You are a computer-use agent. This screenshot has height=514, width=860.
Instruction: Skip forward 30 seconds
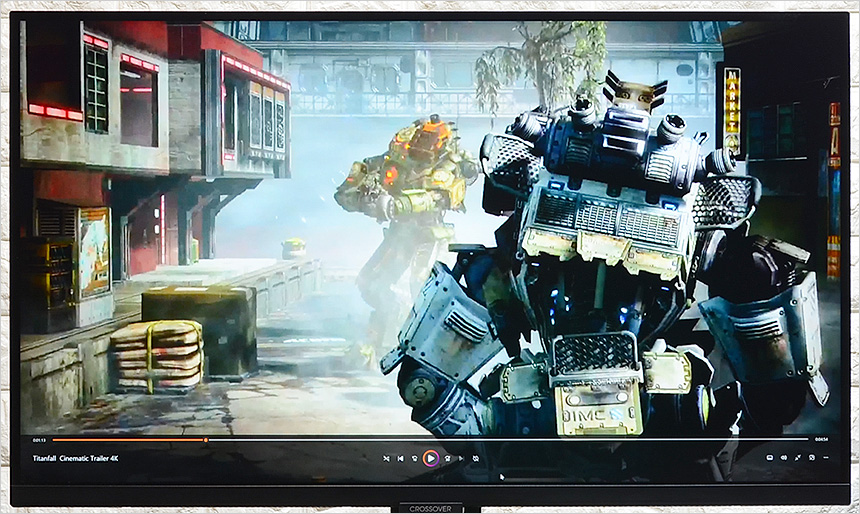[446, 458]
